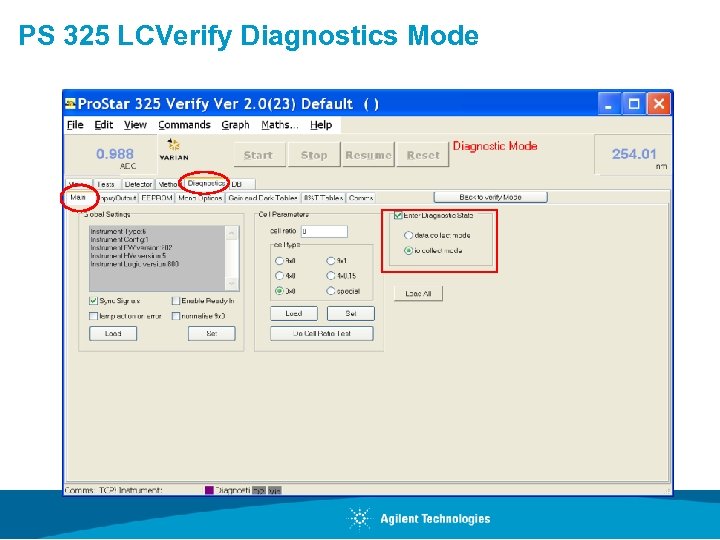
Task: Open the Mono Optics sub-tab
Action: tap(200, 198)
